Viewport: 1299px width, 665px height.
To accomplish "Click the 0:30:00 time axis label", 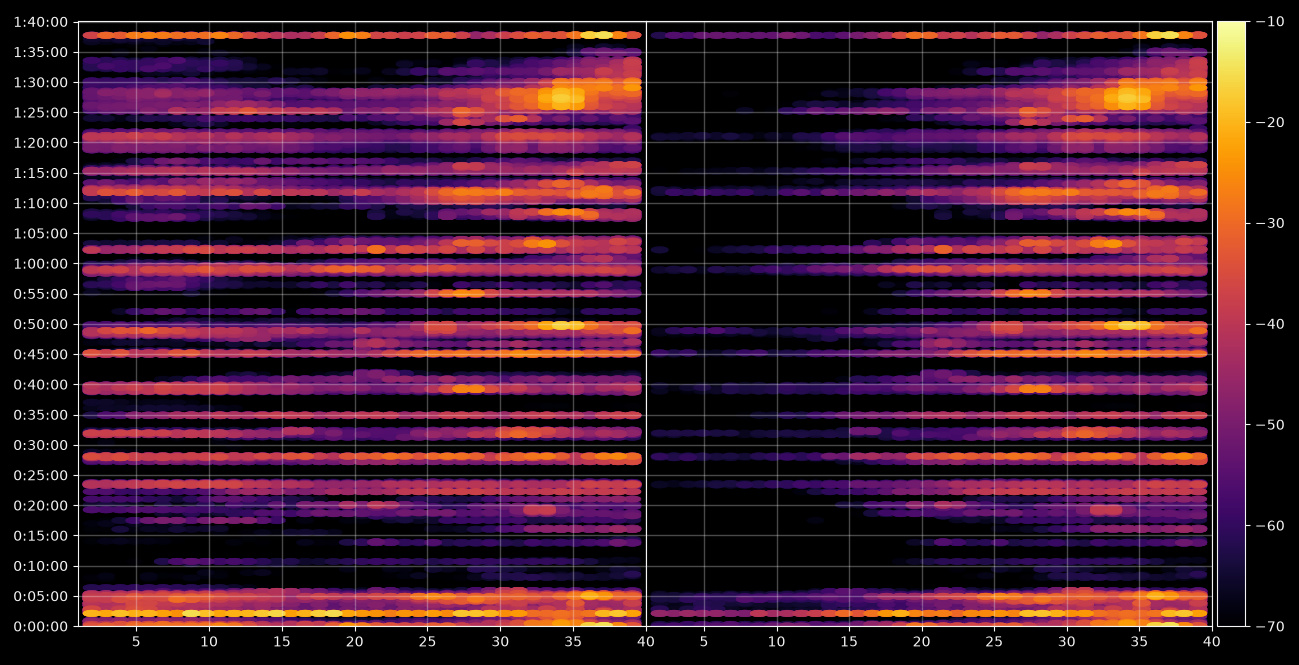I will [41, 445].
